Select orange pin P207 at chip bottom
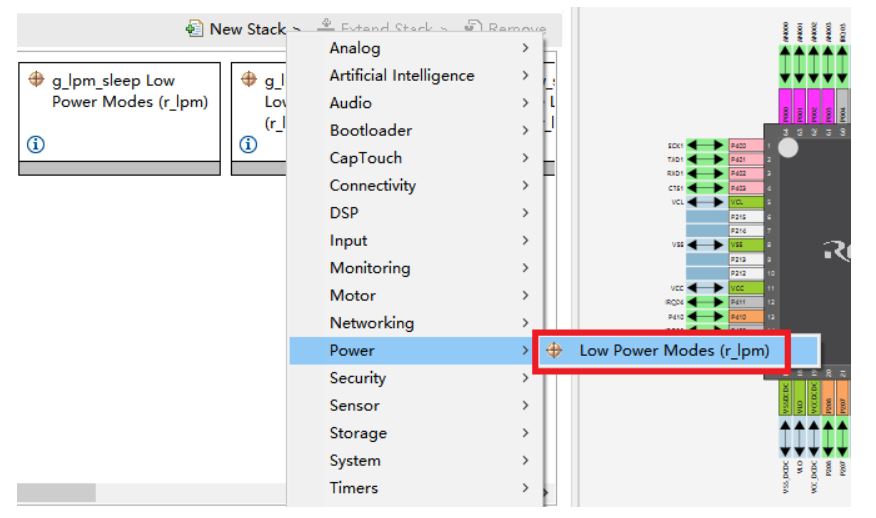 click(x=842, y=398)
